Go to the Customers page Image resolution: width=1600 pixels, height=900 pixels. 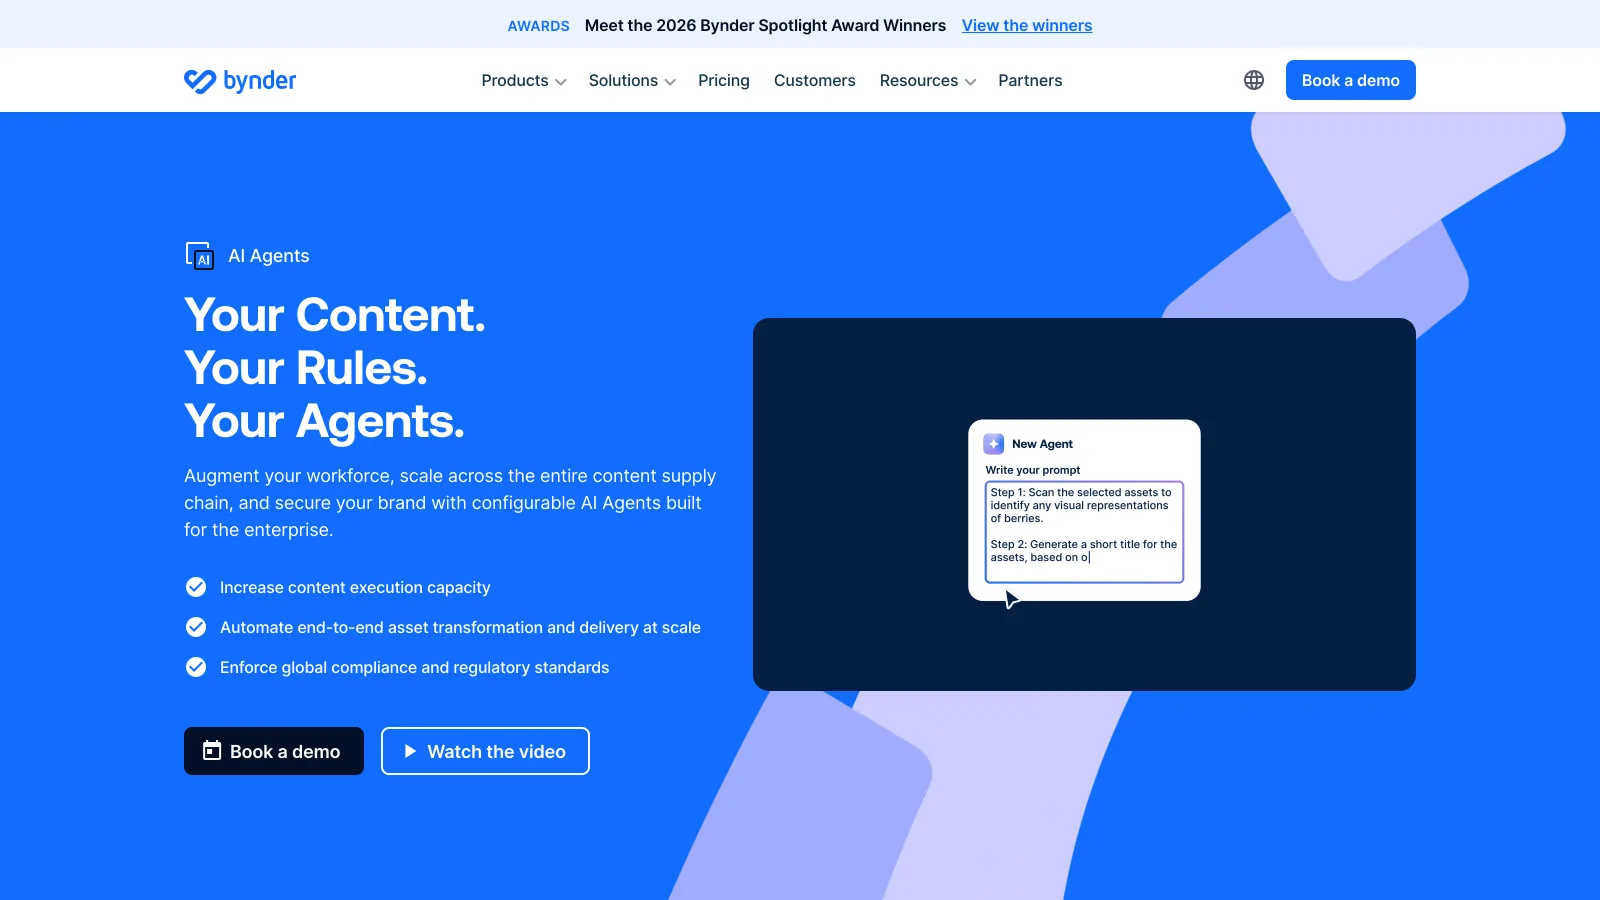click(x=815, y=80)
